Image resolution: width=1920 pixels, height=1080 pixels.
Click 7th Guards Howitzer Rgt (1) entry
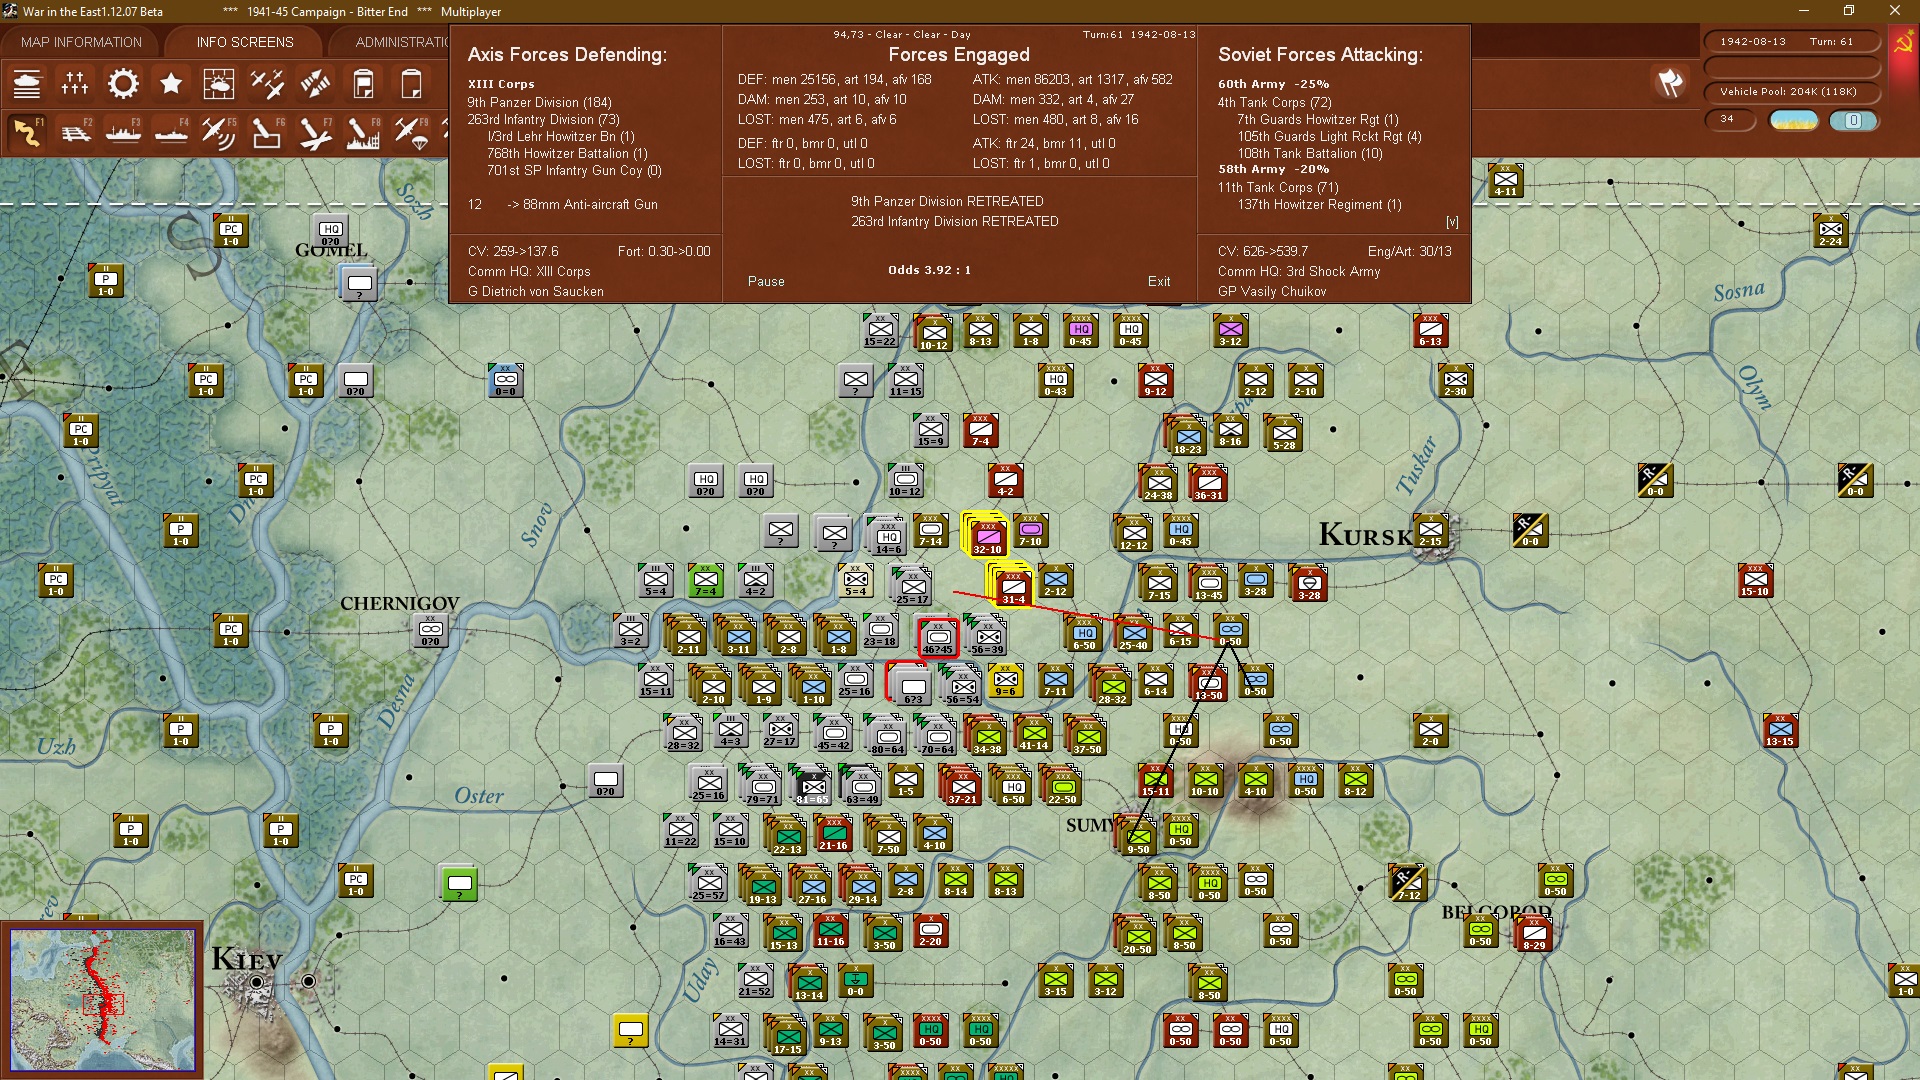tap(1317, 119)
